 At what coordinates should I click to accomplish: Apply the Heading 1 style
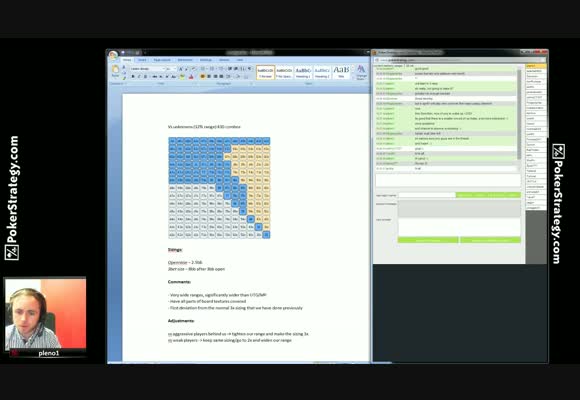point(303,72)
